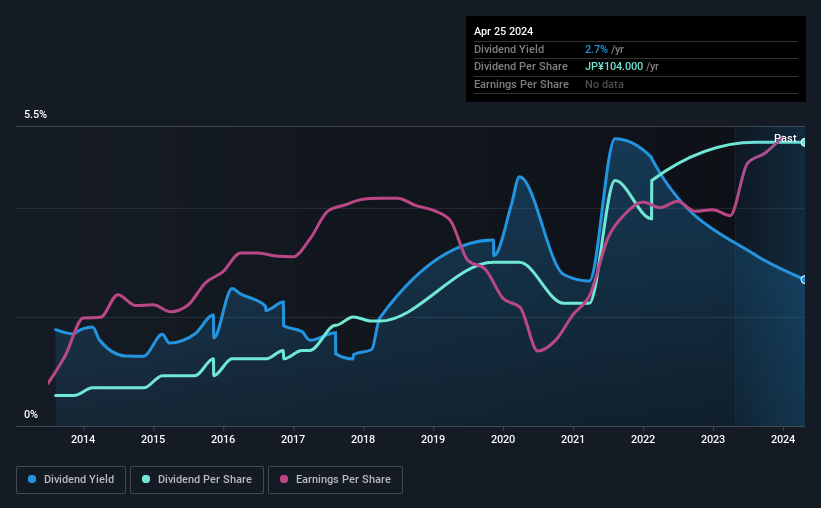This screenshot has height=508, width=821.
Task: Click the 5.5% y-axis label
Action: 35,114
